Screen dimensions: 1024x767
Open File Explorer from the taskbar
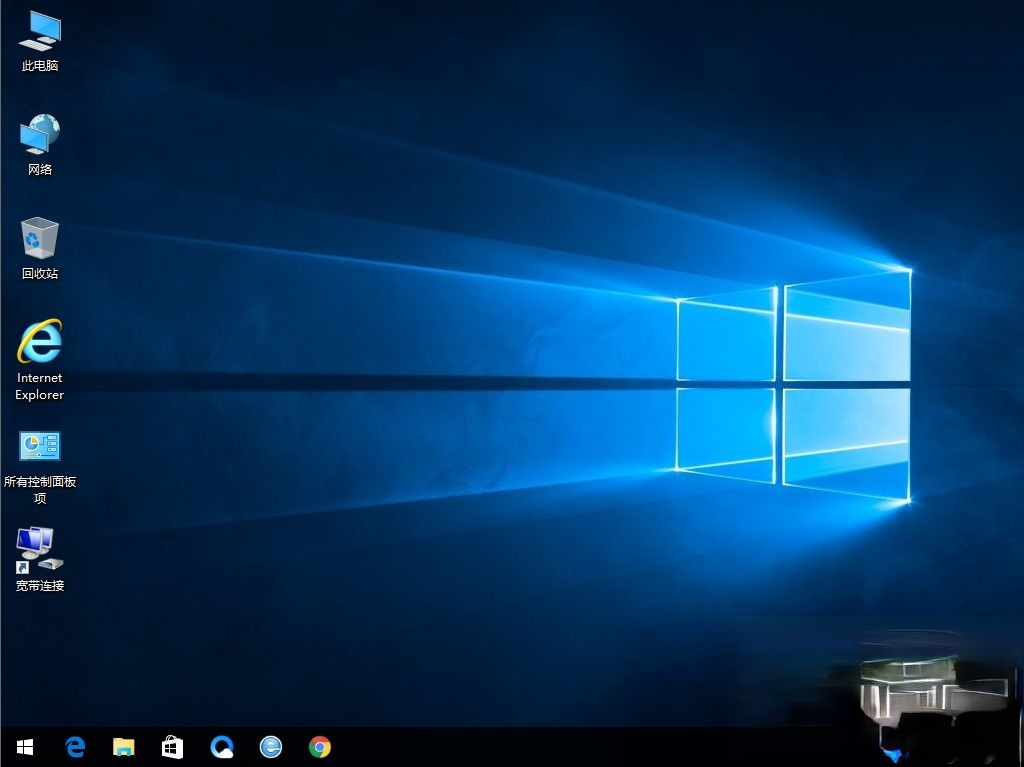coord(123,747)
